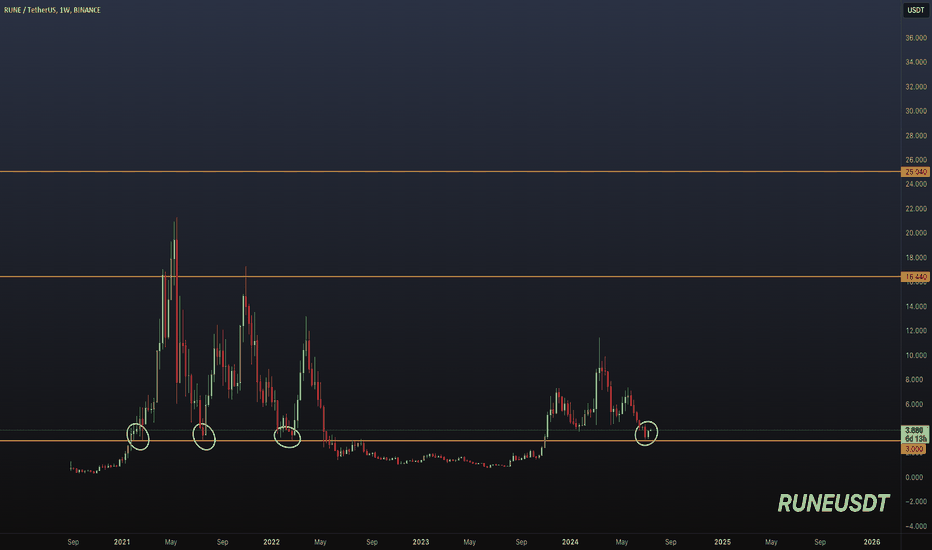Click the 36.000 price axis label
The width and height of the screenshot is (932, 550).
pyautogui.click(x=915, y=37)
